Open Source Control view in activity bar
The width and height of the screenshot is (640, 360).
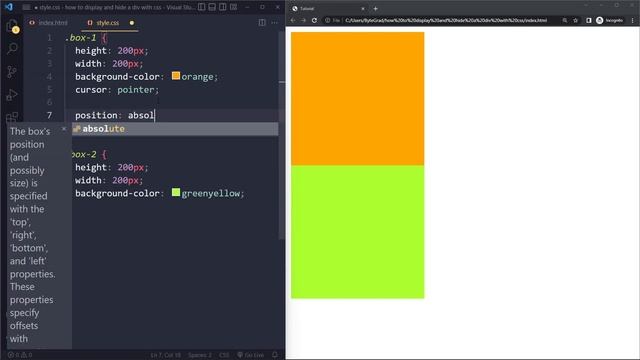pos(12,72)
